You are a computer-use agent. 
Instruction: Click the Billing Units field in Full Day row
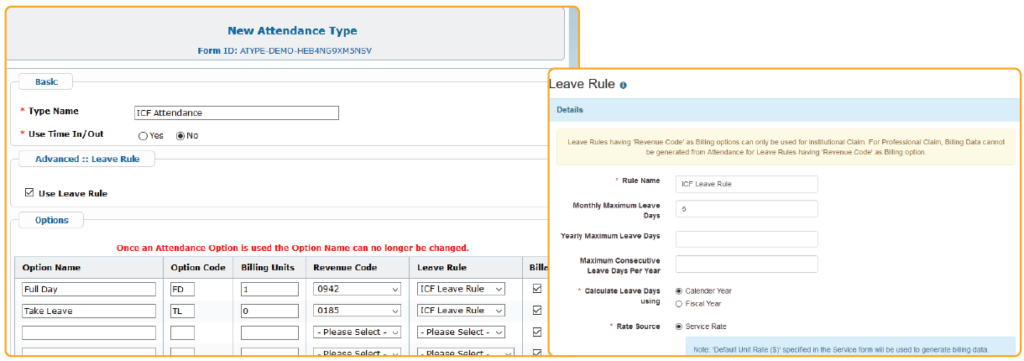click(x=270, y=289)
